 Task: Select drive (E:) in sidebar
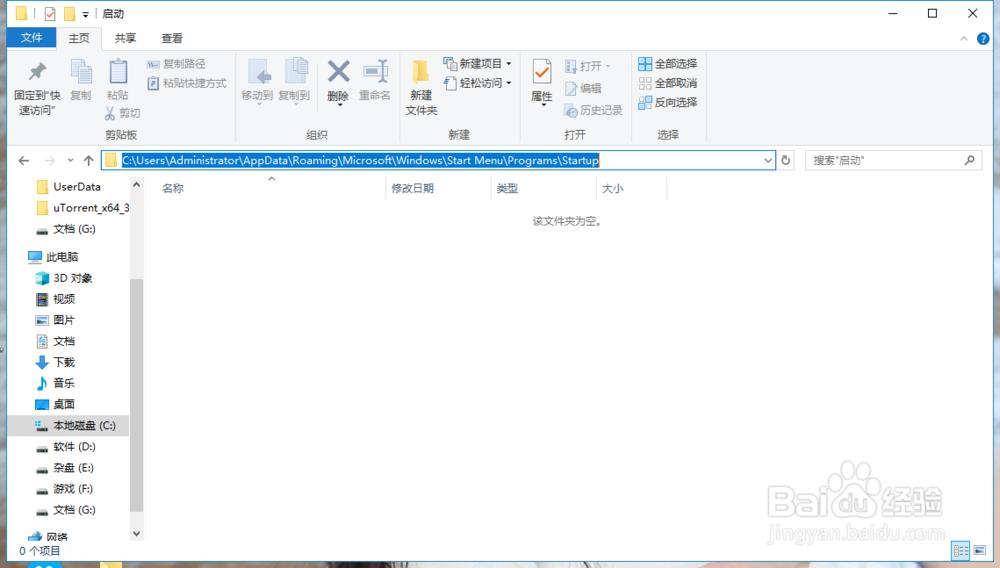(65, 468)
